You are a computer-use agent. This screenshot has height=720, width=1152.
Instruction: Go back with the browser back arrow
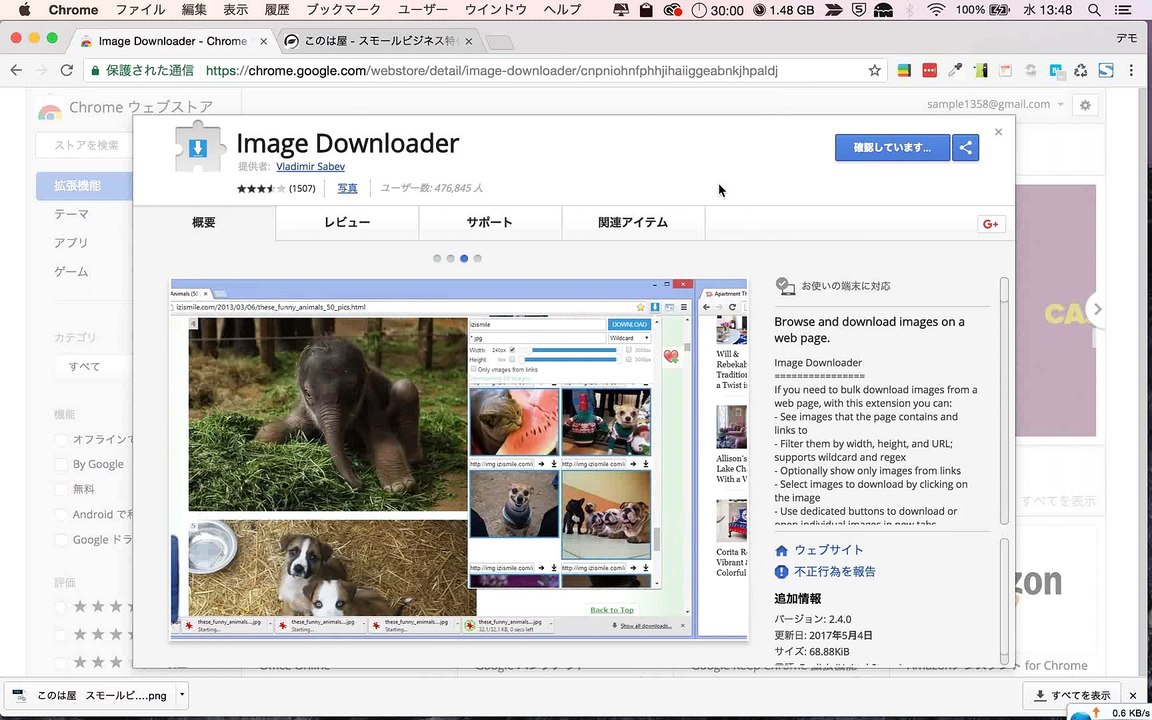16,71
